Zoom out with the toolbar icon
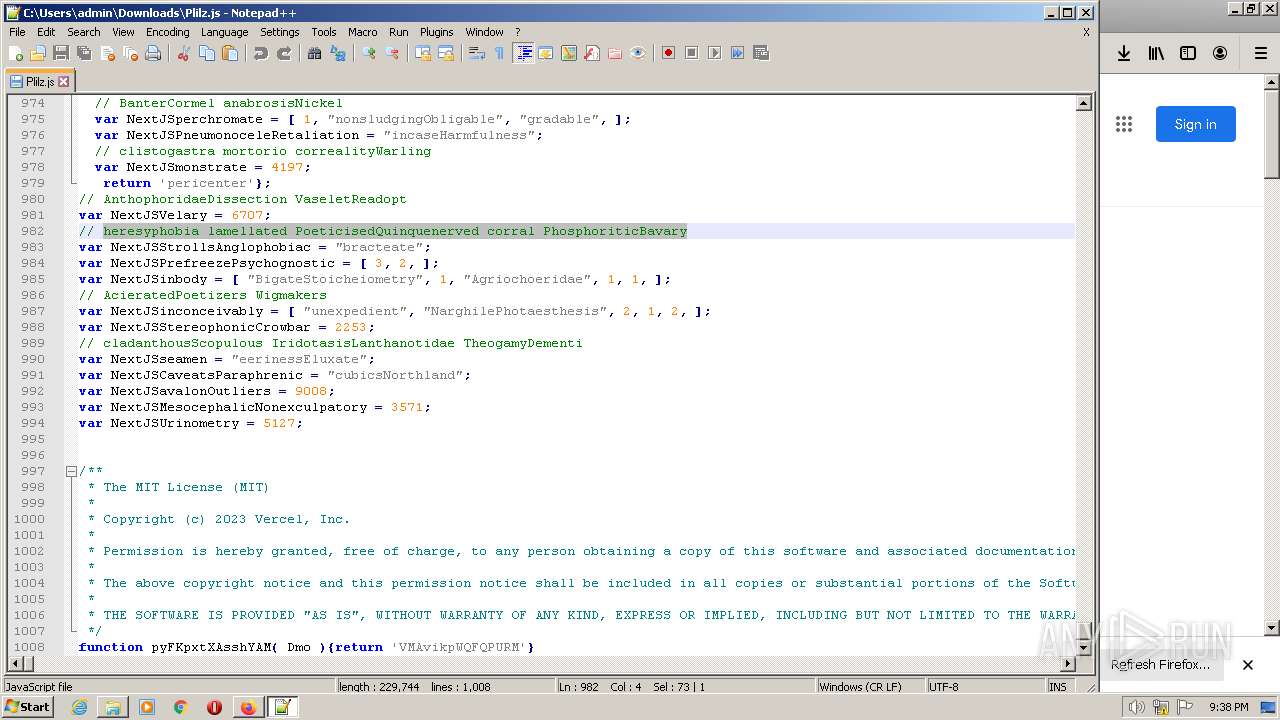1280x720 pixels. click(392, 53)
